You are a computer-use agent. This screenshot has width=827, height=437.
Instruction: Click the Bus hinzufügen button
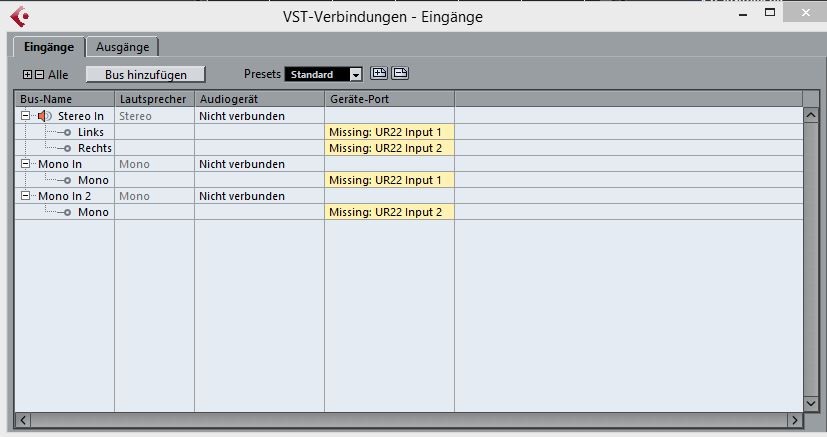click(146, 74)
